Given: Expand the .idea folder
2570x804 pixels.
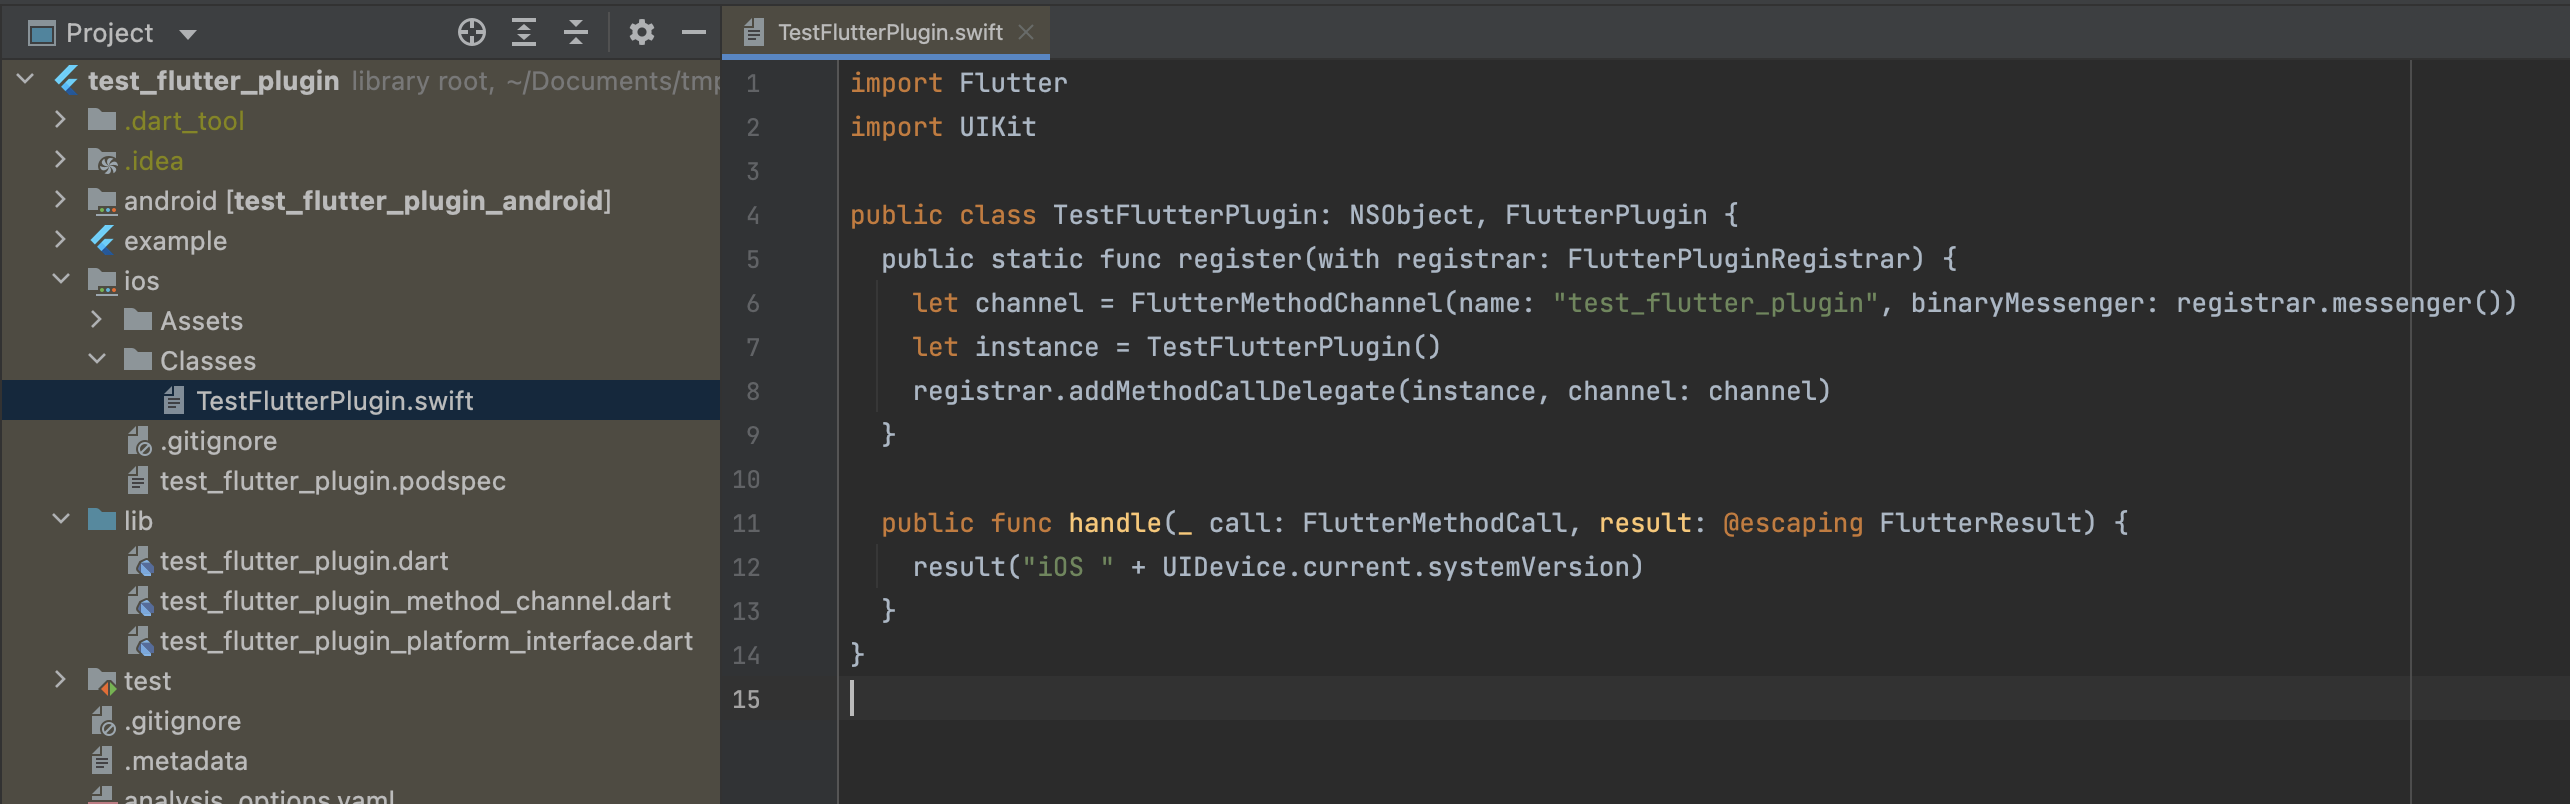Looking at the screenshot, I should point(60,159).
